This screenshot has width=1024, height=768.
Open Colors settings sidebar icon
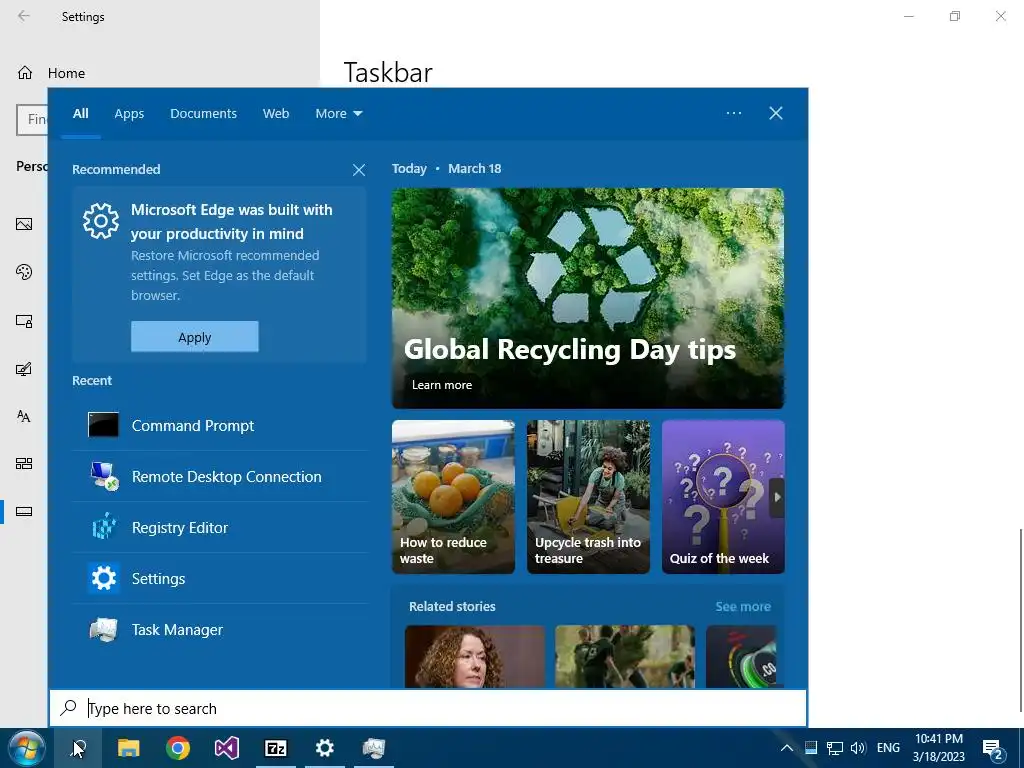click(x=24, y=272)
